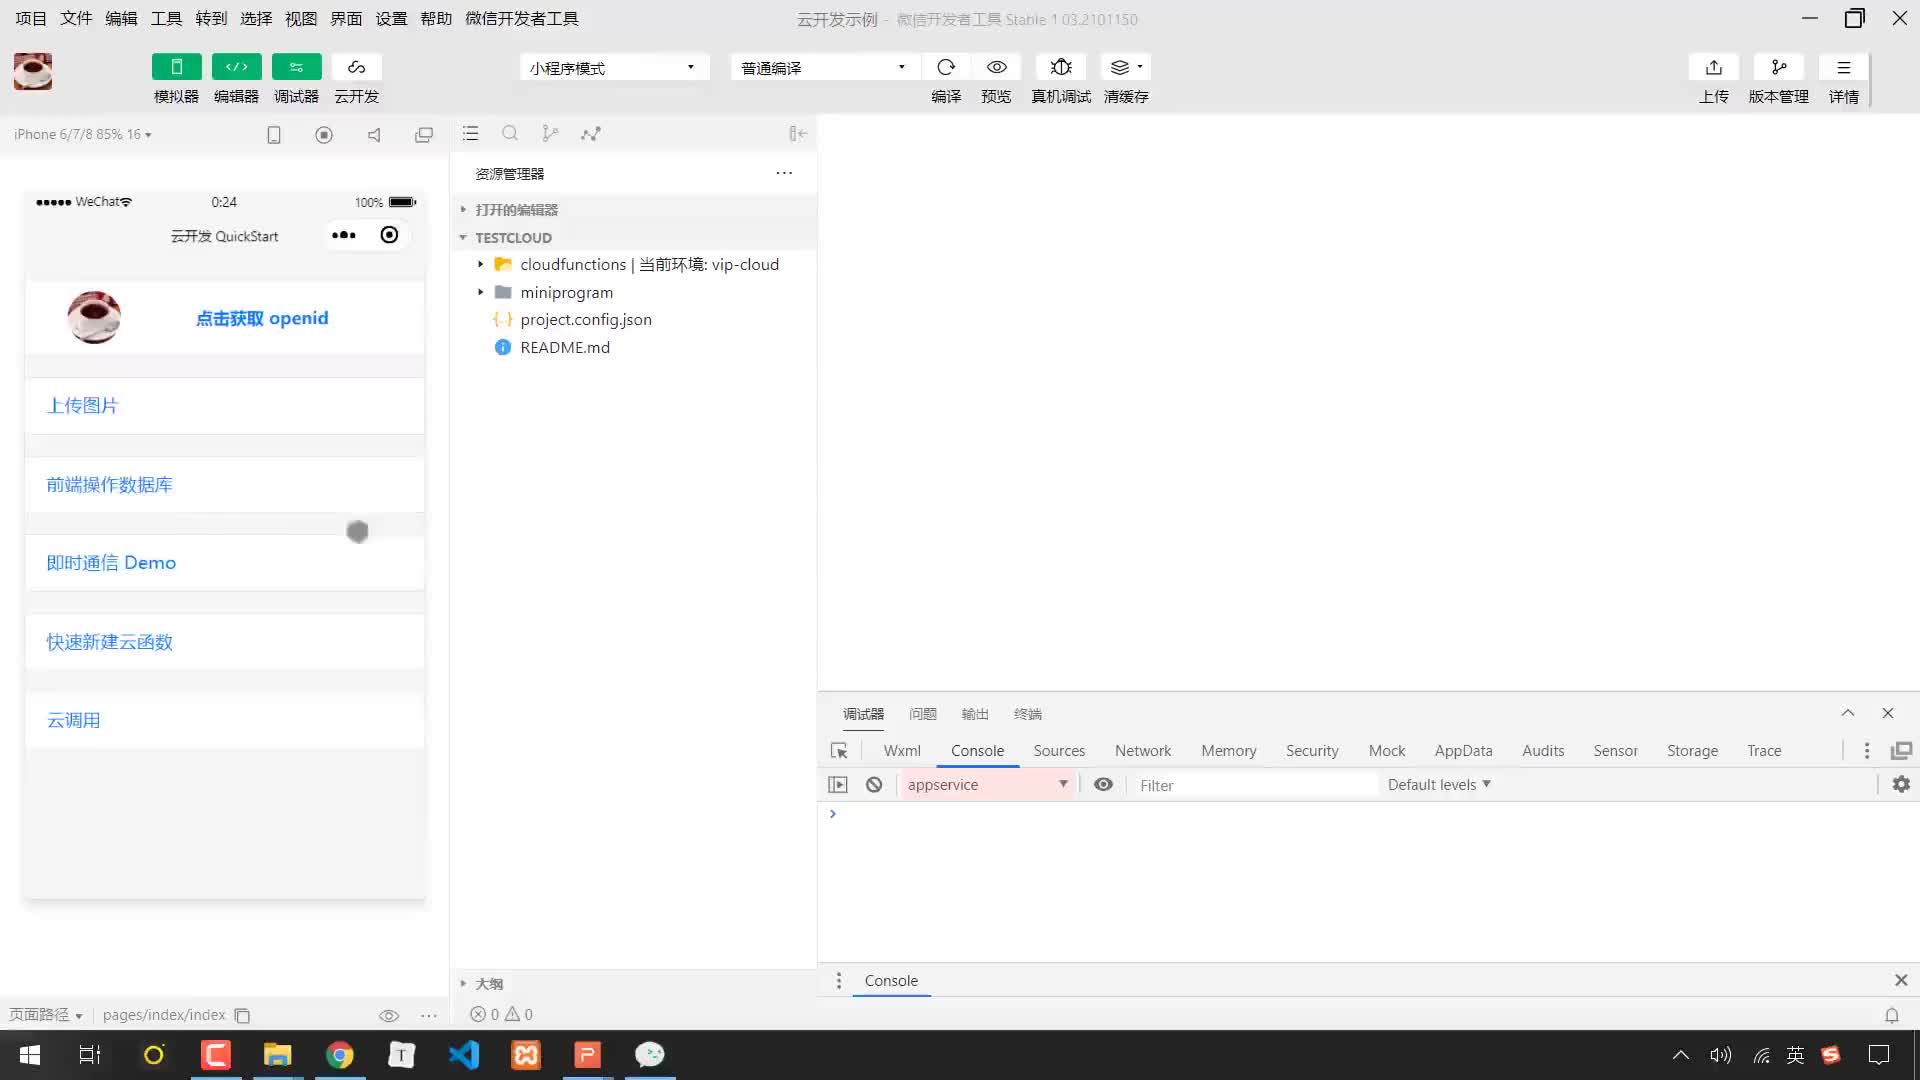Open the 工具 menu
This screenshot has width=1920, height=1080.
pos(166,18)
